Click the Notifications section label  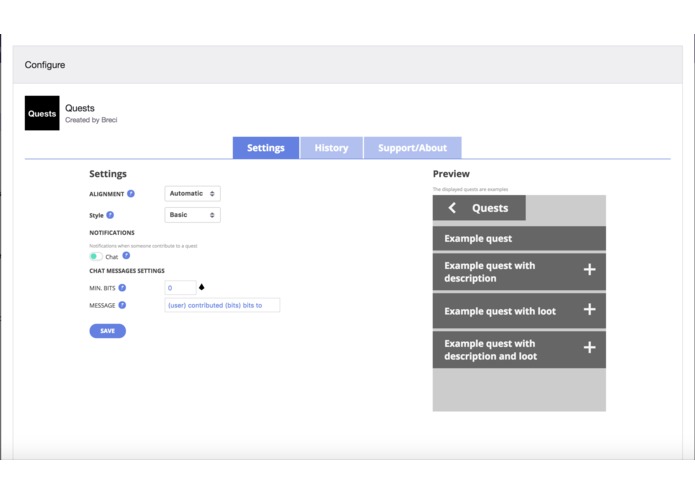112,233
